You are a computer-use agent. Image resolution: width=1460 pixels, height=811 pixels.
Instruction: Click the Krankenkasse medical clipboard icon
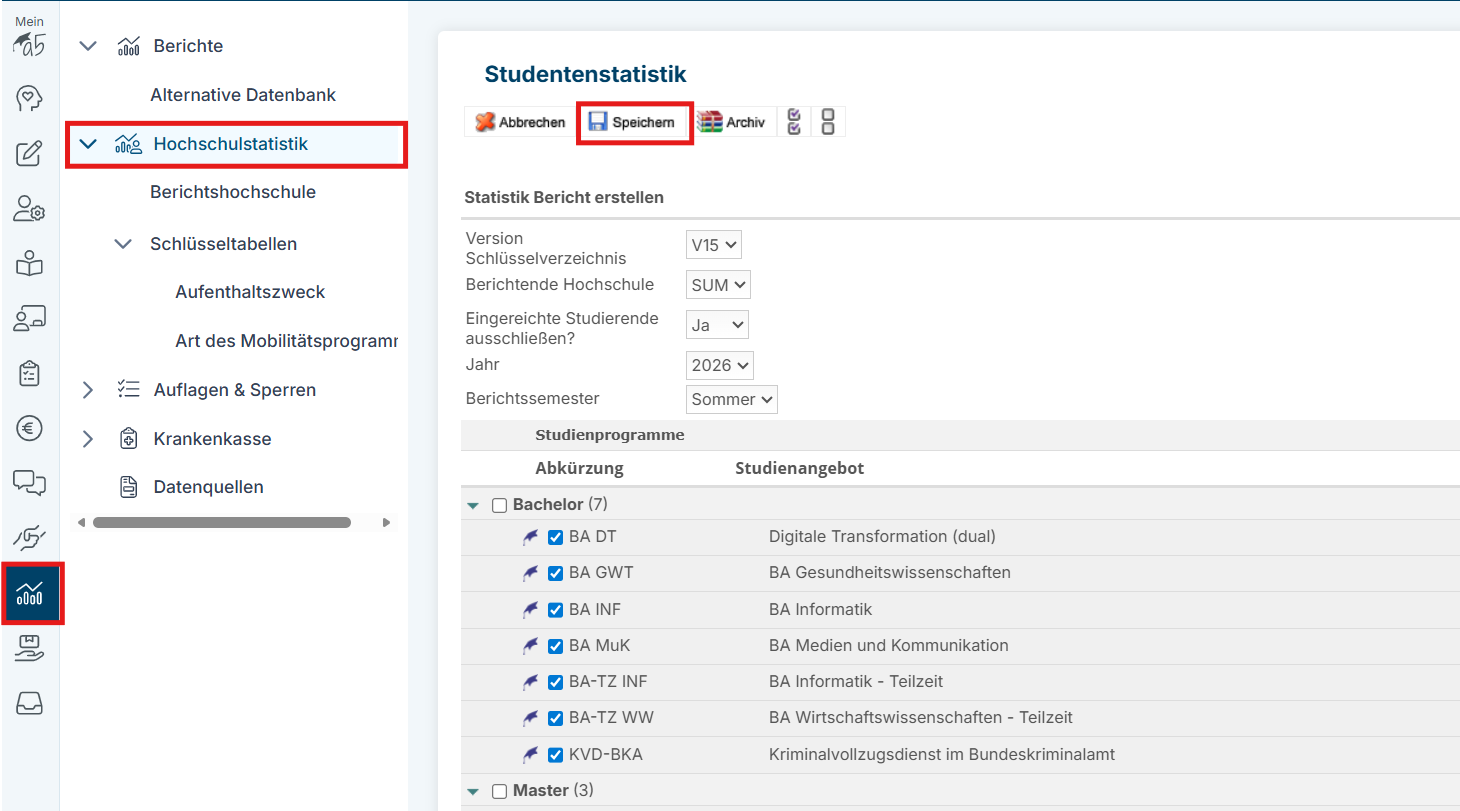point(128,439)
